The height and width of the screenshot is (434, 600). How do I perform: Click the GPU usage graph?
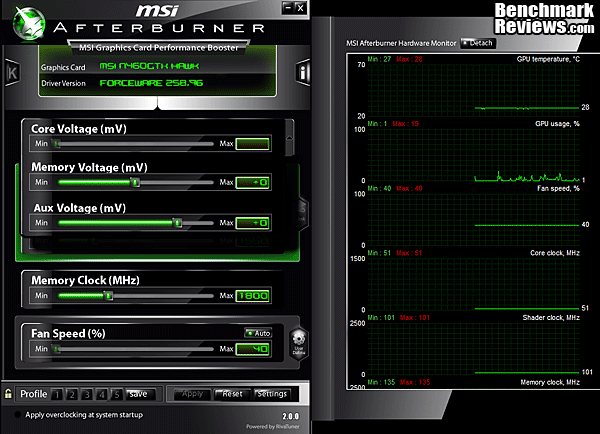[473, 155]
